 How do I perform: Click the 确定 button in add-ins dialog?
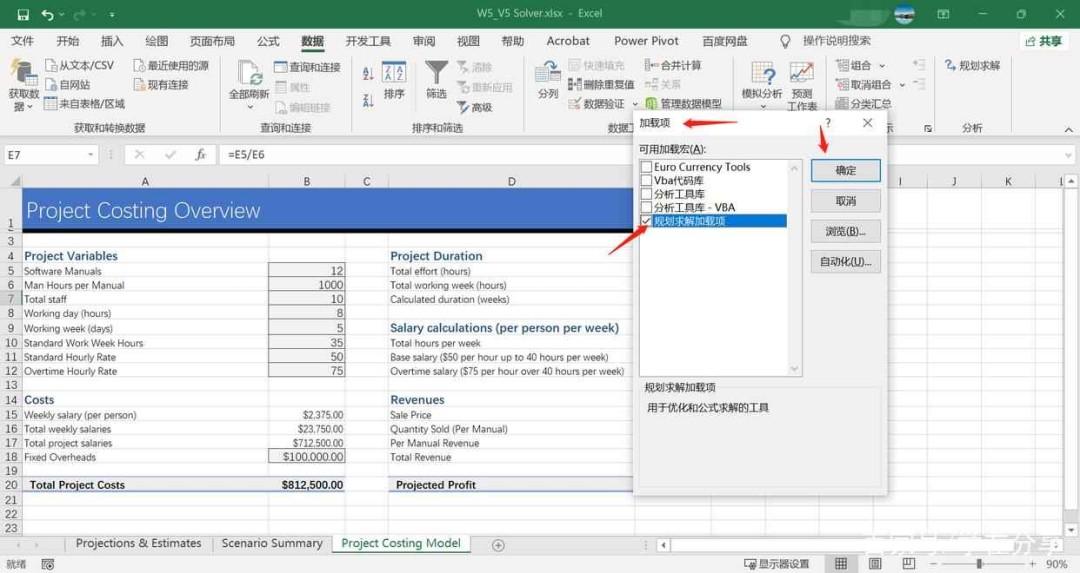(846, 171)
